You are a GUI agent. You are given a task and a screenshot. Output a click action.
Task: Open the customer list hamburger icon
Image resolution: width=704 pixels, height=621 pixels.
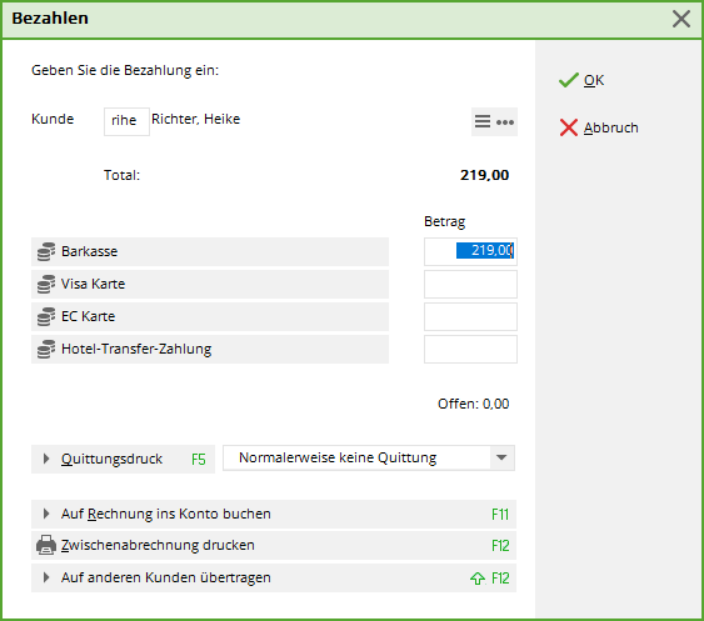pyautogui.click(x=483, y=122)
